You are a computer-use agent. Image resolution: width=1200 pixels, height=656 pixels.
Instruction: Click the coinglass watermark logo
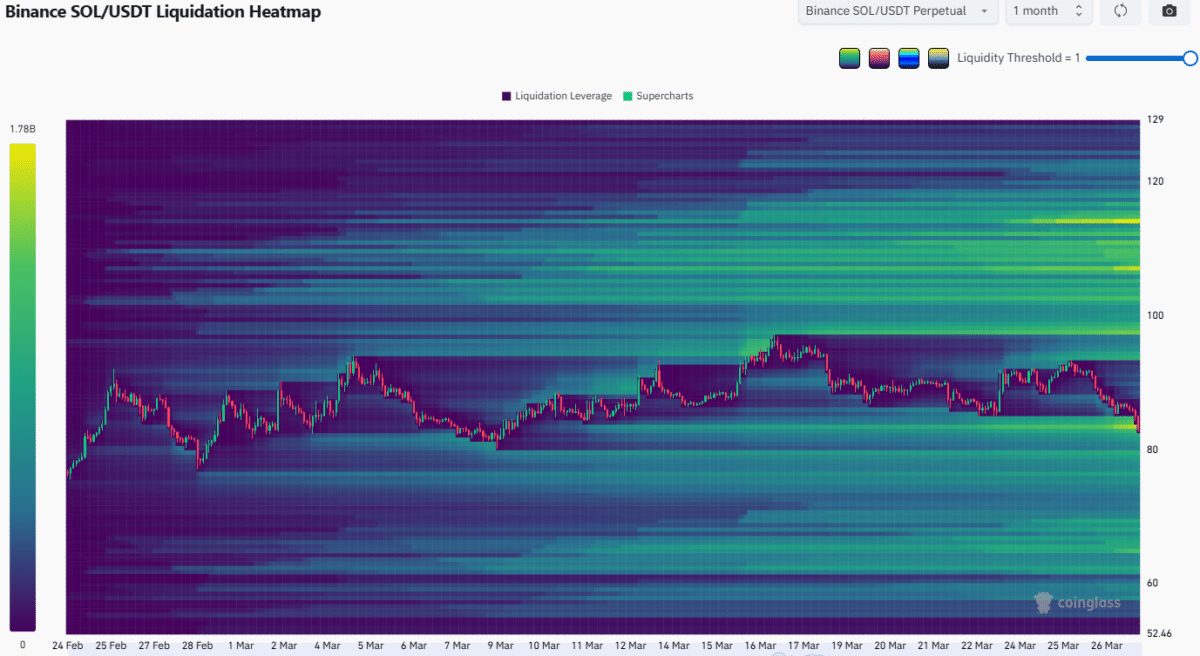point(1077,603)
